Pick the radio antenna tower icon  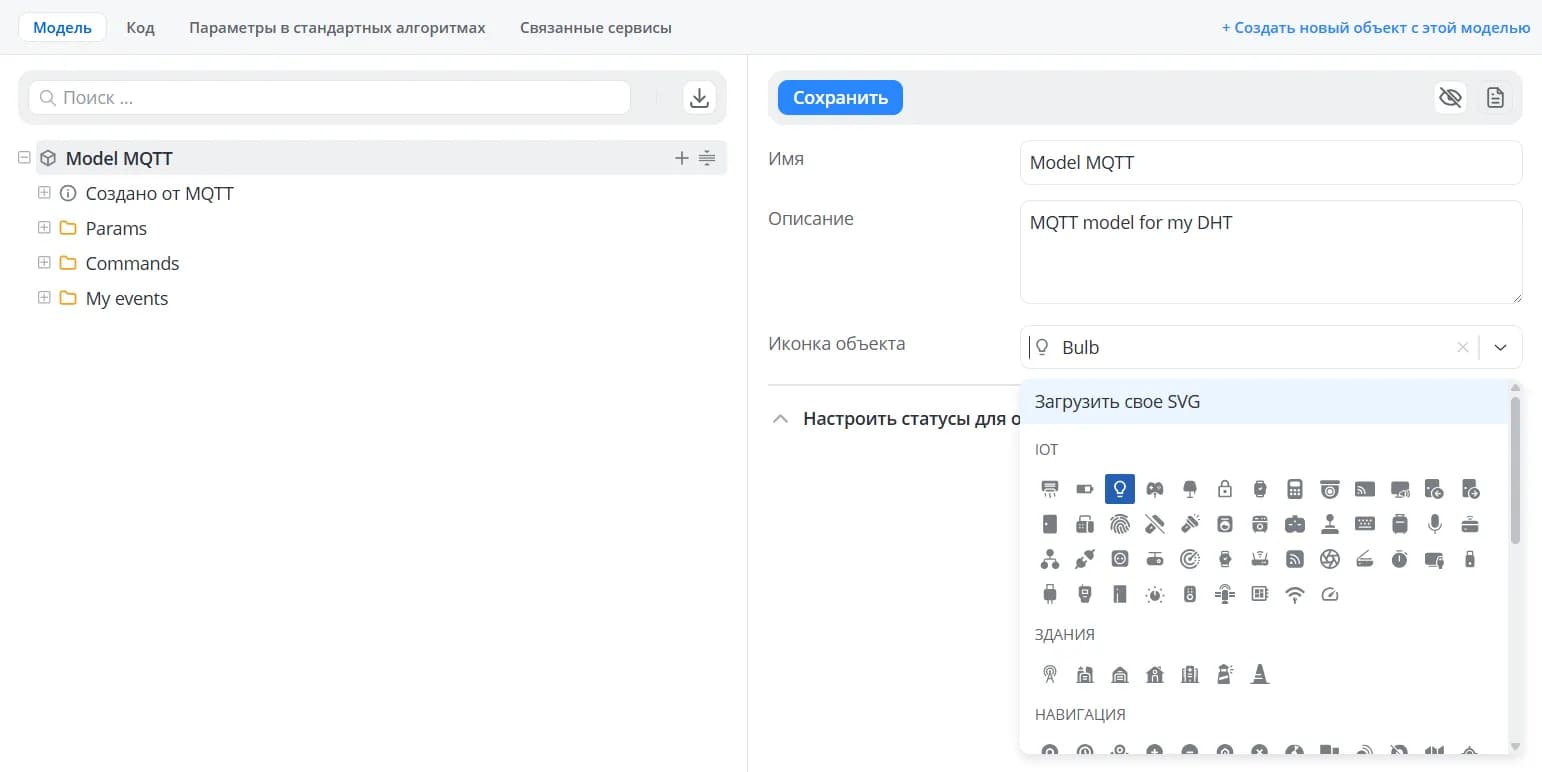[x=1050, y=674]
